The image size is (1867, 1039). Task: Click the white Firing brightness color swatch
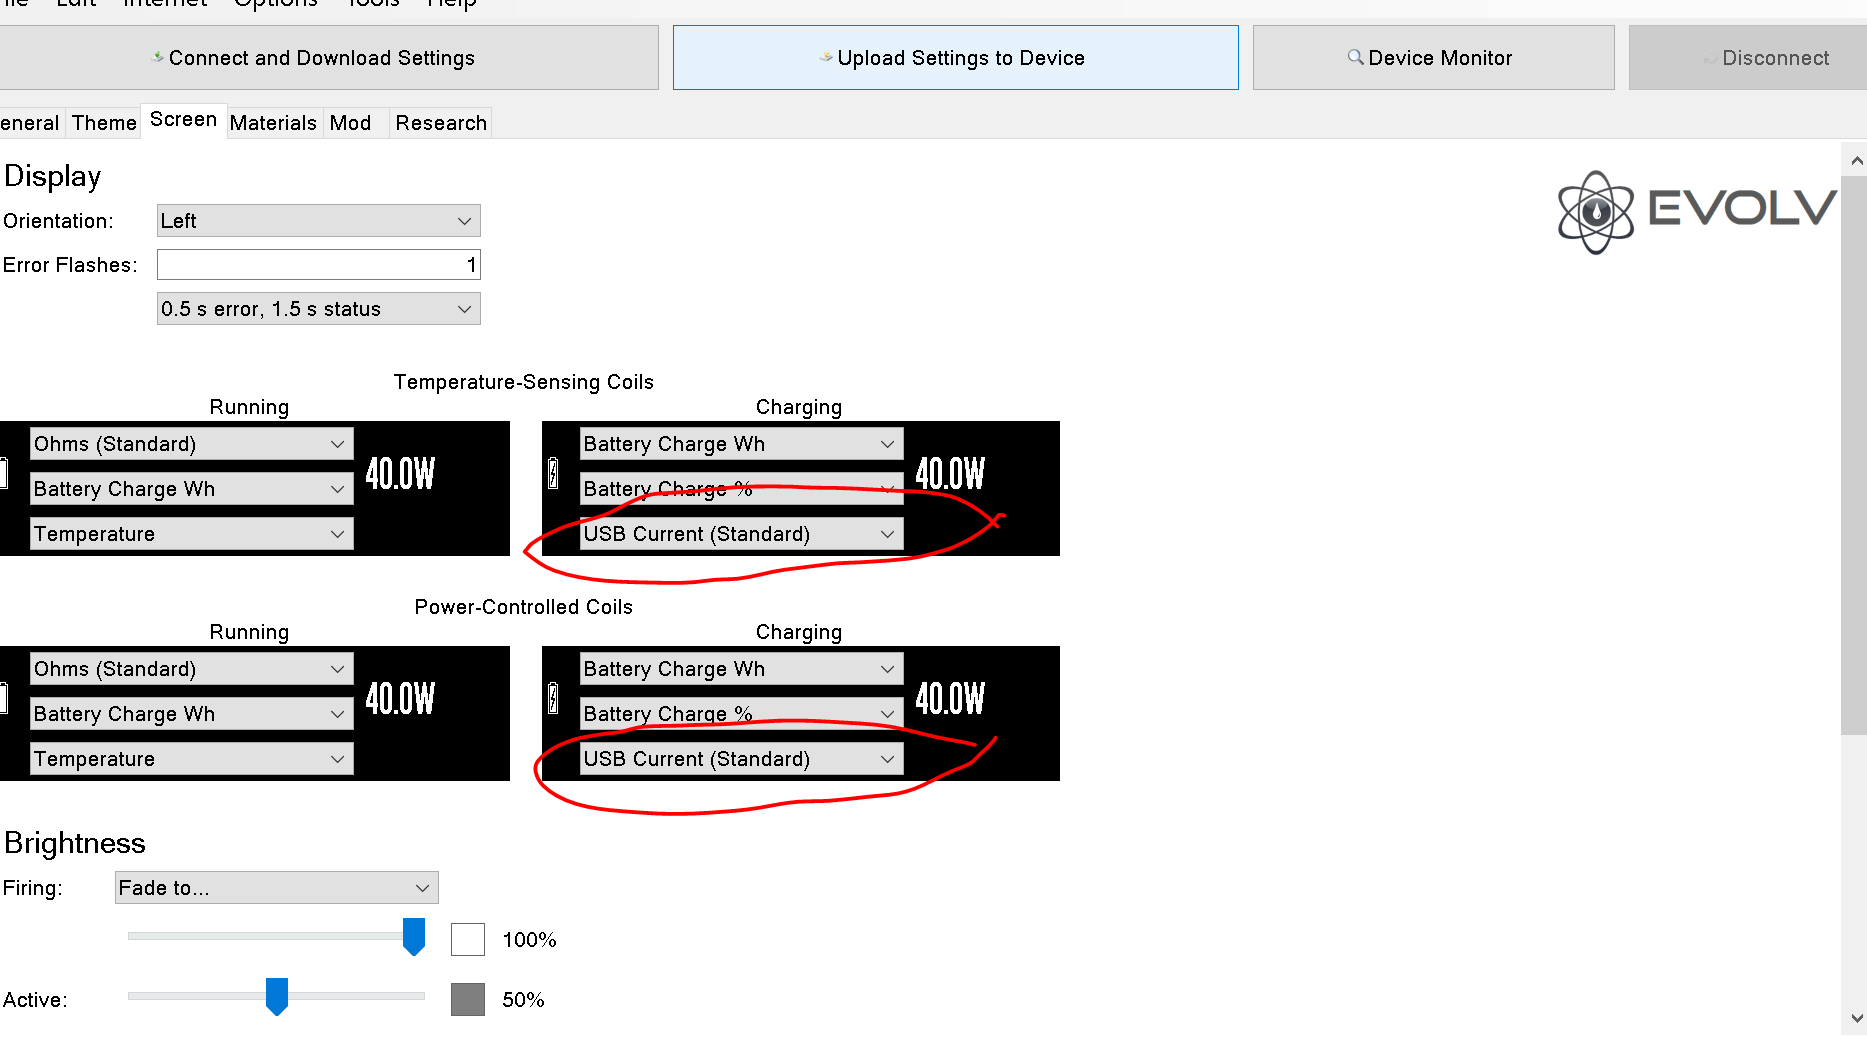pyautogui.click(x=468, y=940)
